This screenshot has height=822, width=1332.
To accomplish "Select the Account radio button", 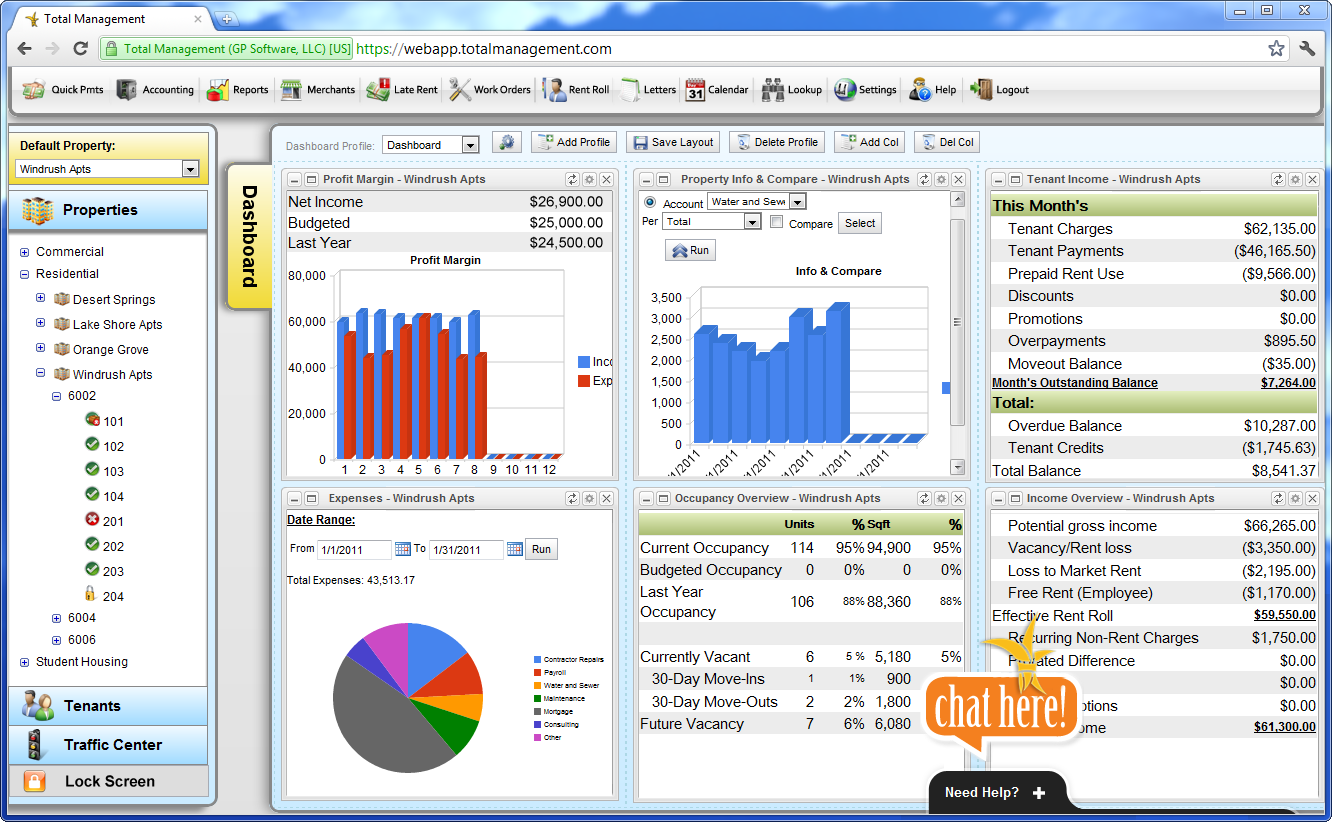I will pos(651,200).
